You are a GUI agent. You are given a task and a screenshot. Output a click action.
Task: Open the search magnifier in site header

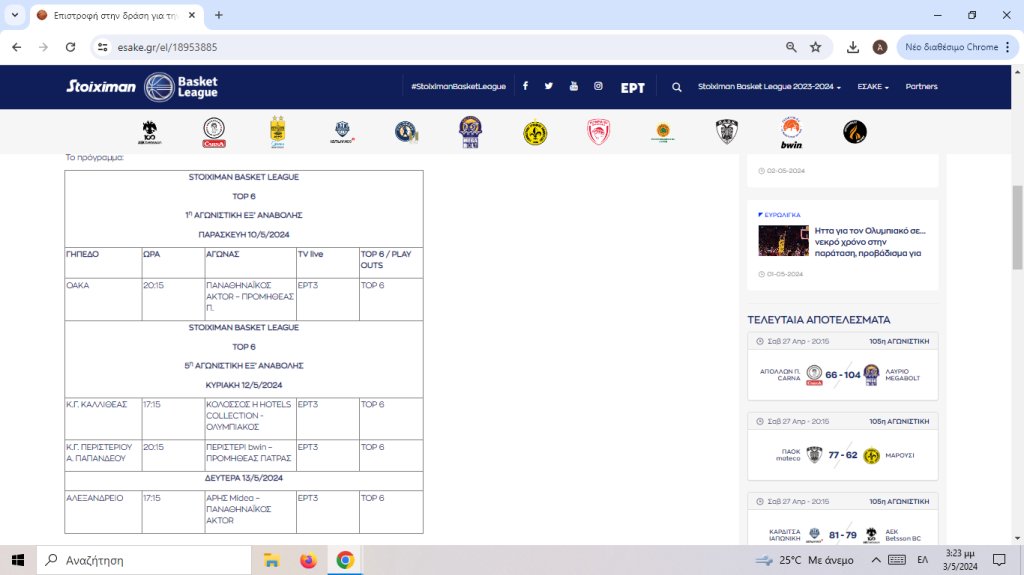(677, 87)
